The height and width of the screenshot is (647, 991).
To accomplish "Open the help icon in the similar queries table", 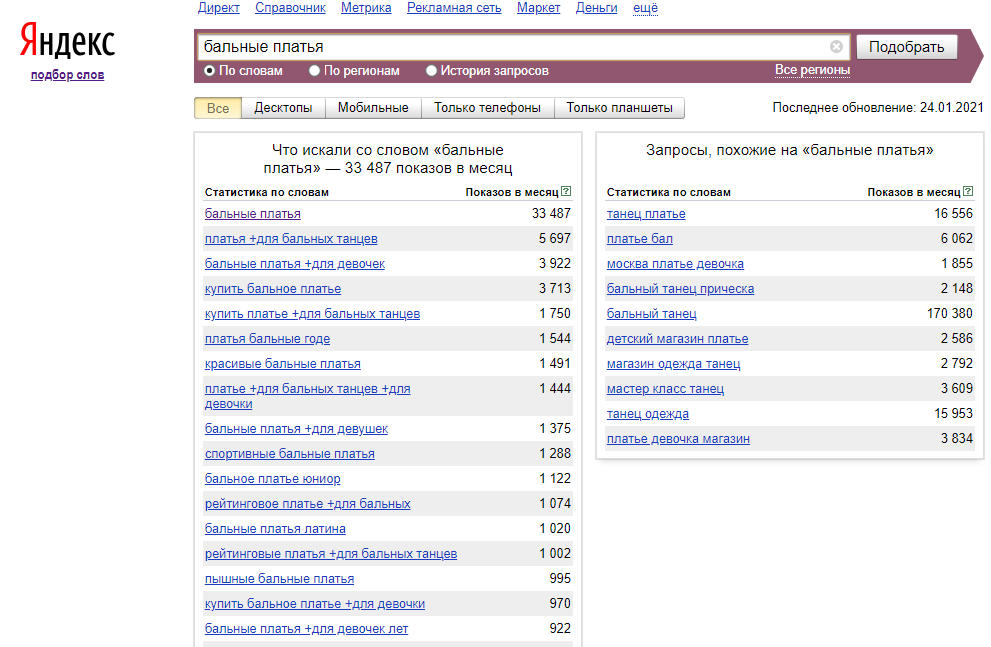I will point(968,191).
